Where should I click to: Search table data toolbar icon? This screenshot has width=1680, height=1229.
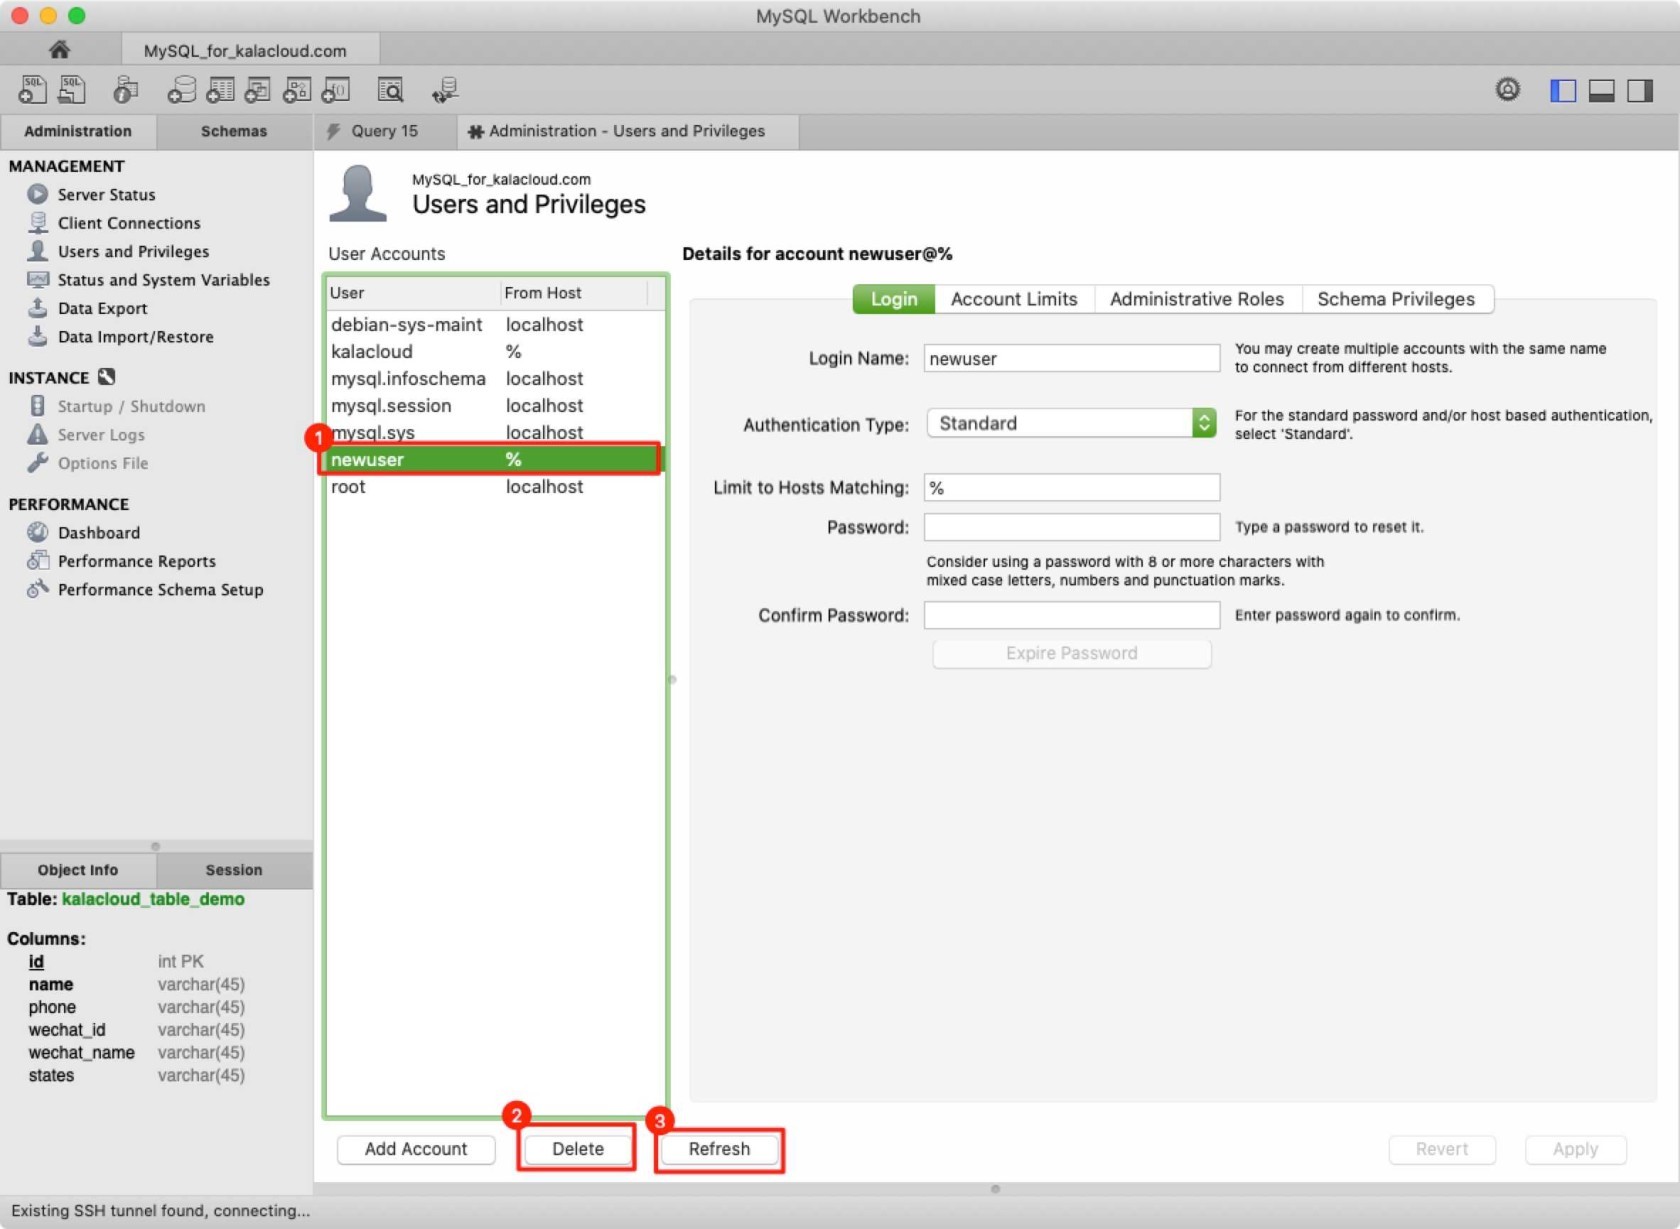390,90
